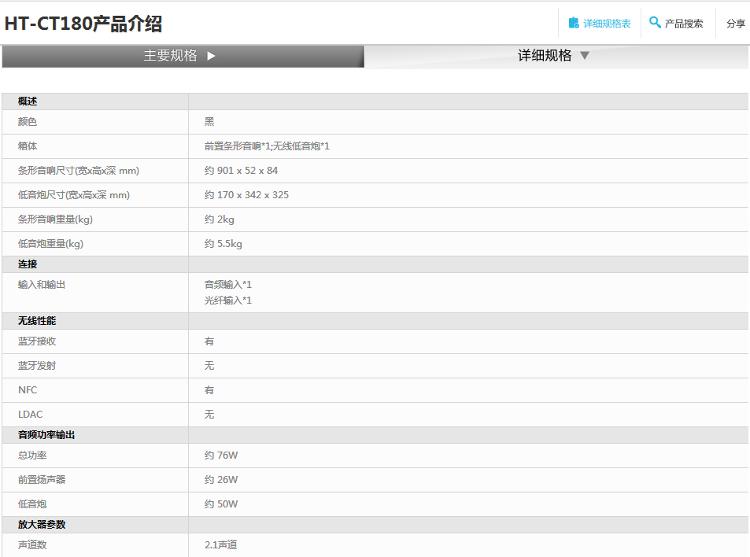The width and height of the screenshot is (750, 557).
Task: Select the 约 5.5kg value
Action: tap(223, 244)
